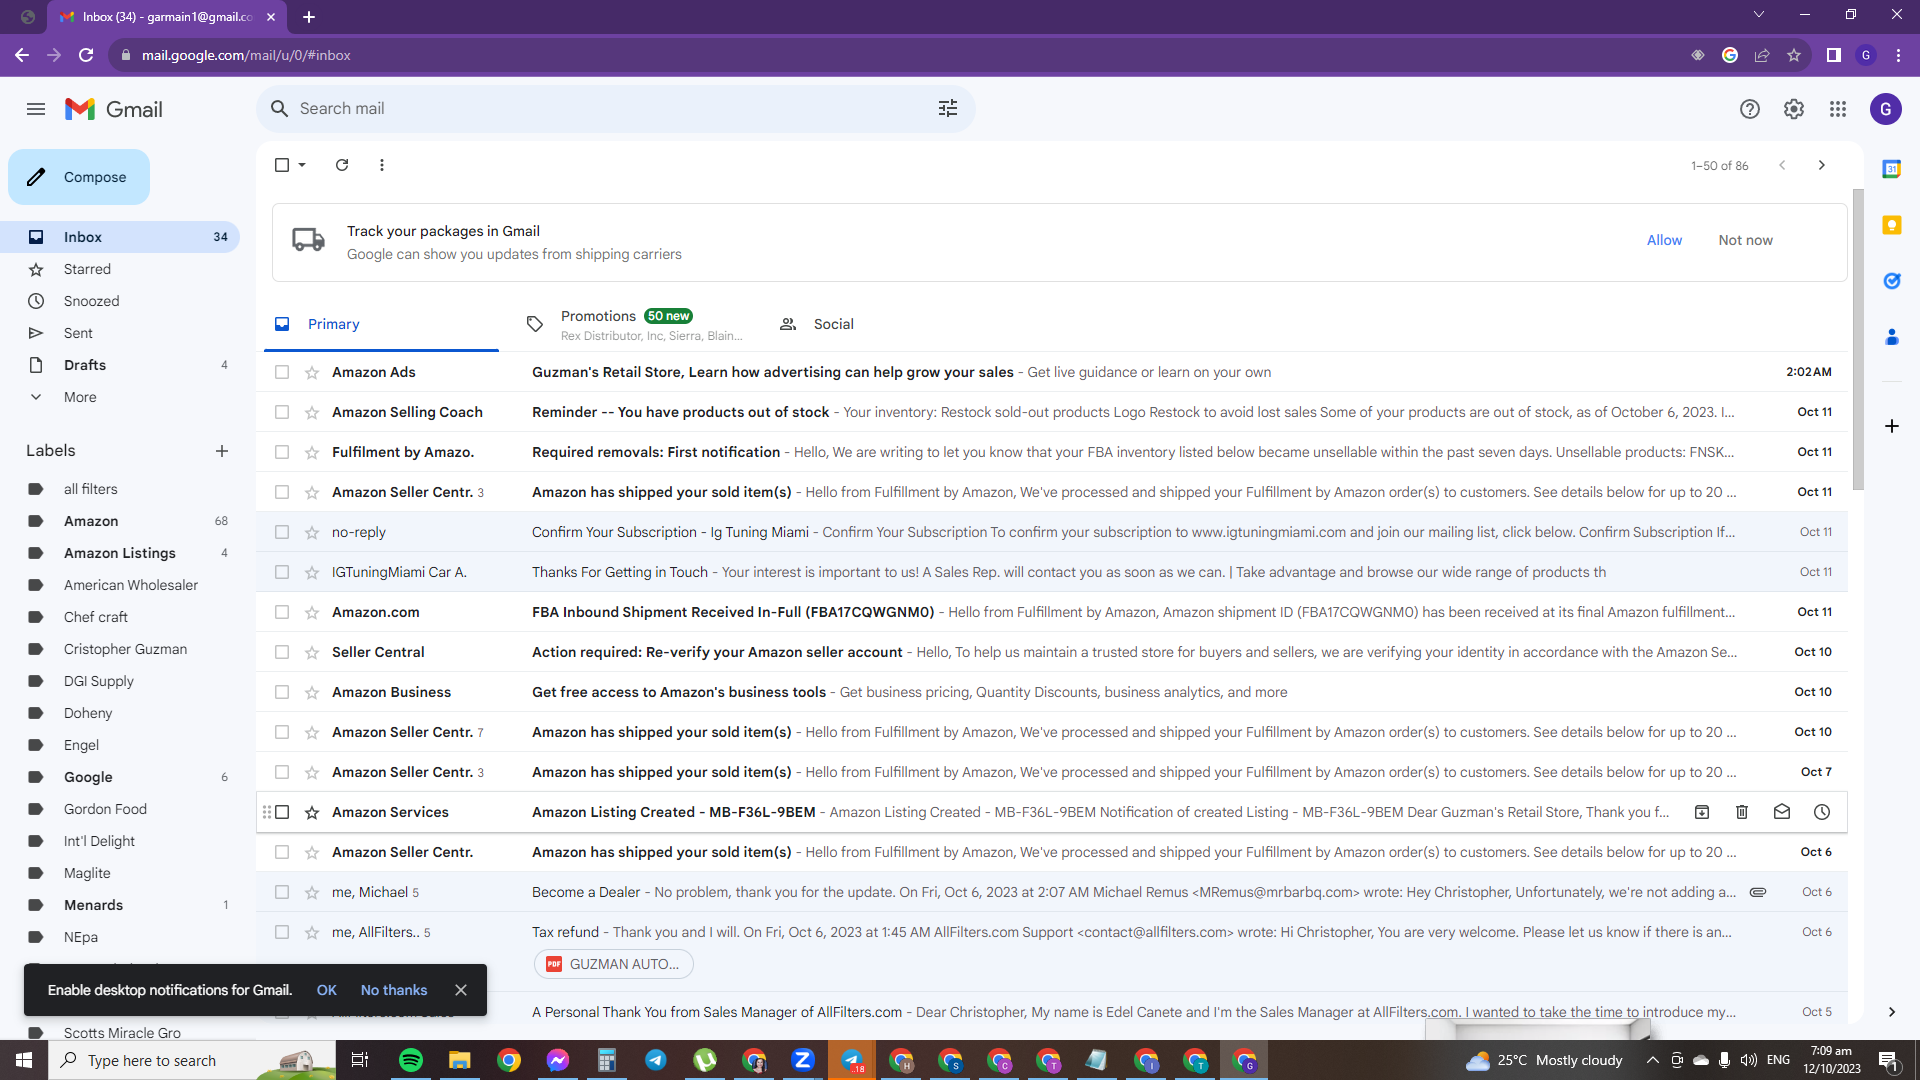This screenshot has width=1920, height=1080.
Task: Open Gmail support help icon
Action: (1750, 109)
